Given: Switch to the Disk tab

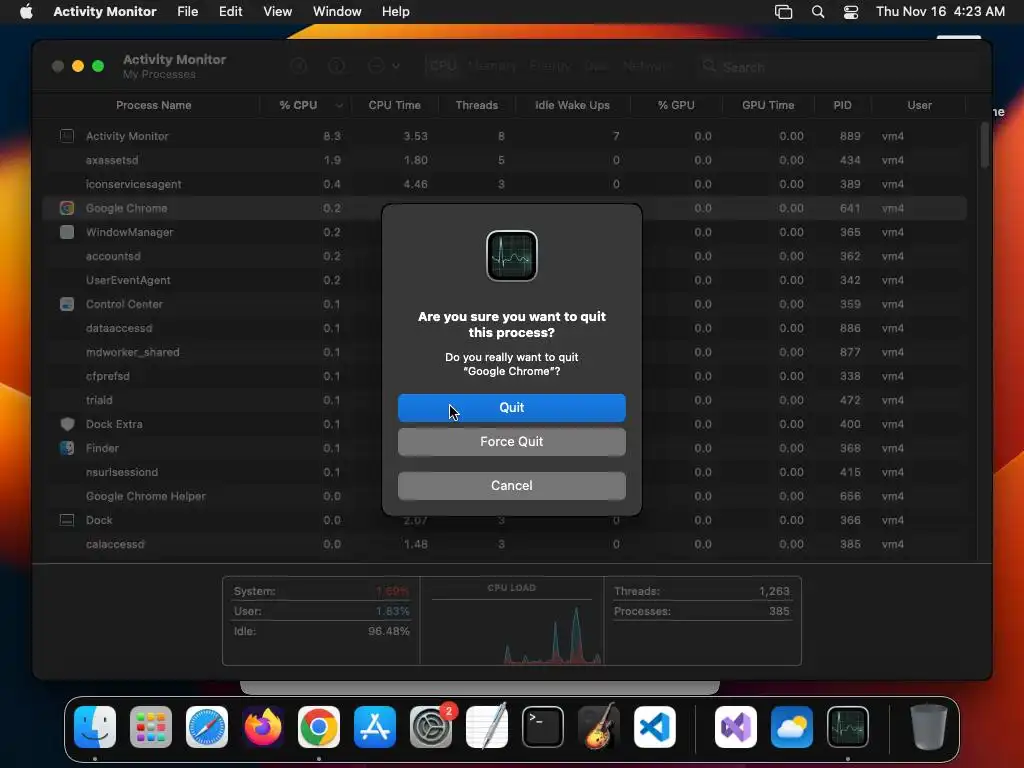Looking at the screenshot, I should (596, 66).
